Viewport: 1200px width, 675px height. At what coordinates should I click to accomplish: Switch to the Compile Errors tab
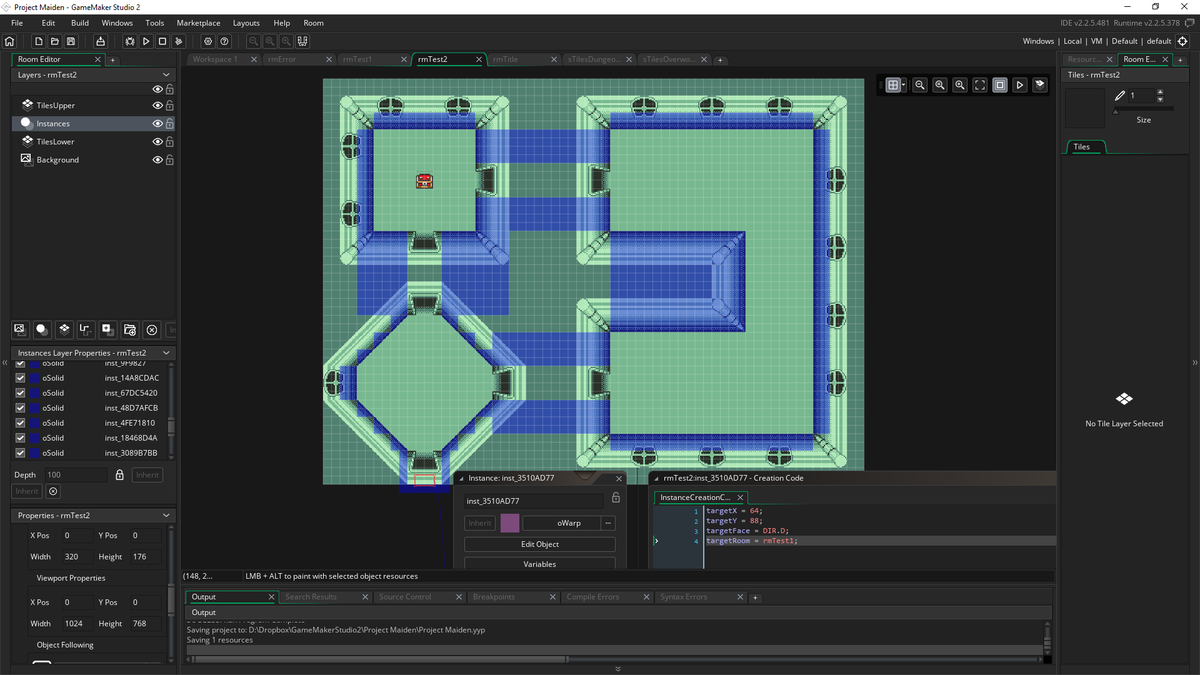(604, 597)
